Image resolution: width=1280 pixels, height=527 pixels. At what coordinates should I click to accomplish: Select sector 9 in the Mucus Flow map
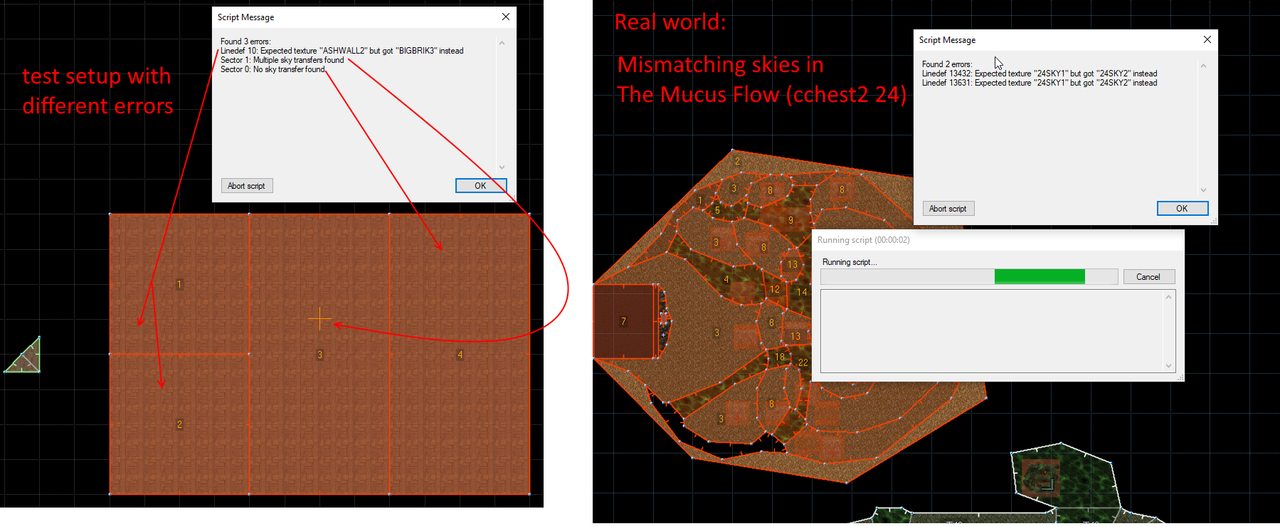790,220
